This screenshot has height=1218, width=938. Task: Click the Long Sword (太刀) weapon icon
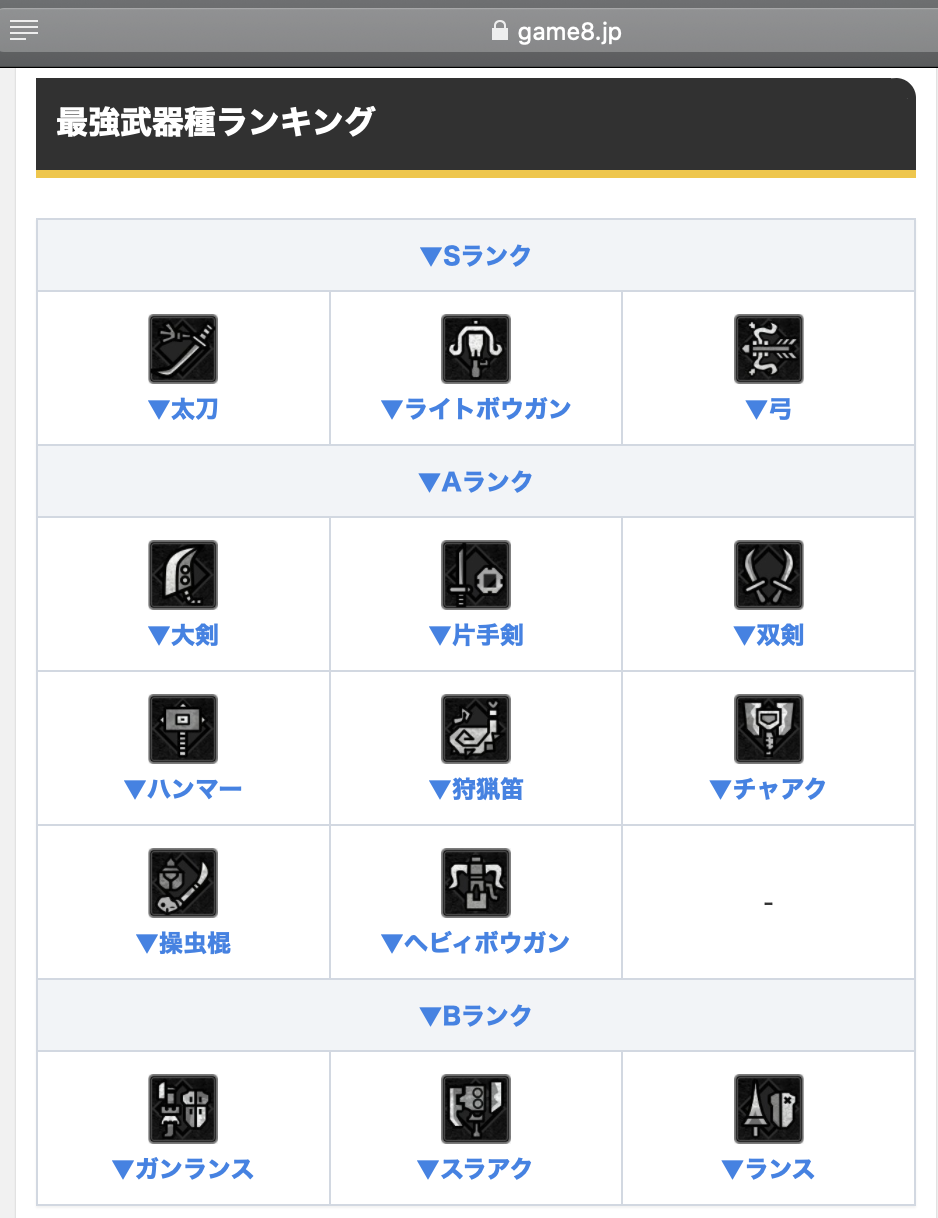(x=183, y=349)
